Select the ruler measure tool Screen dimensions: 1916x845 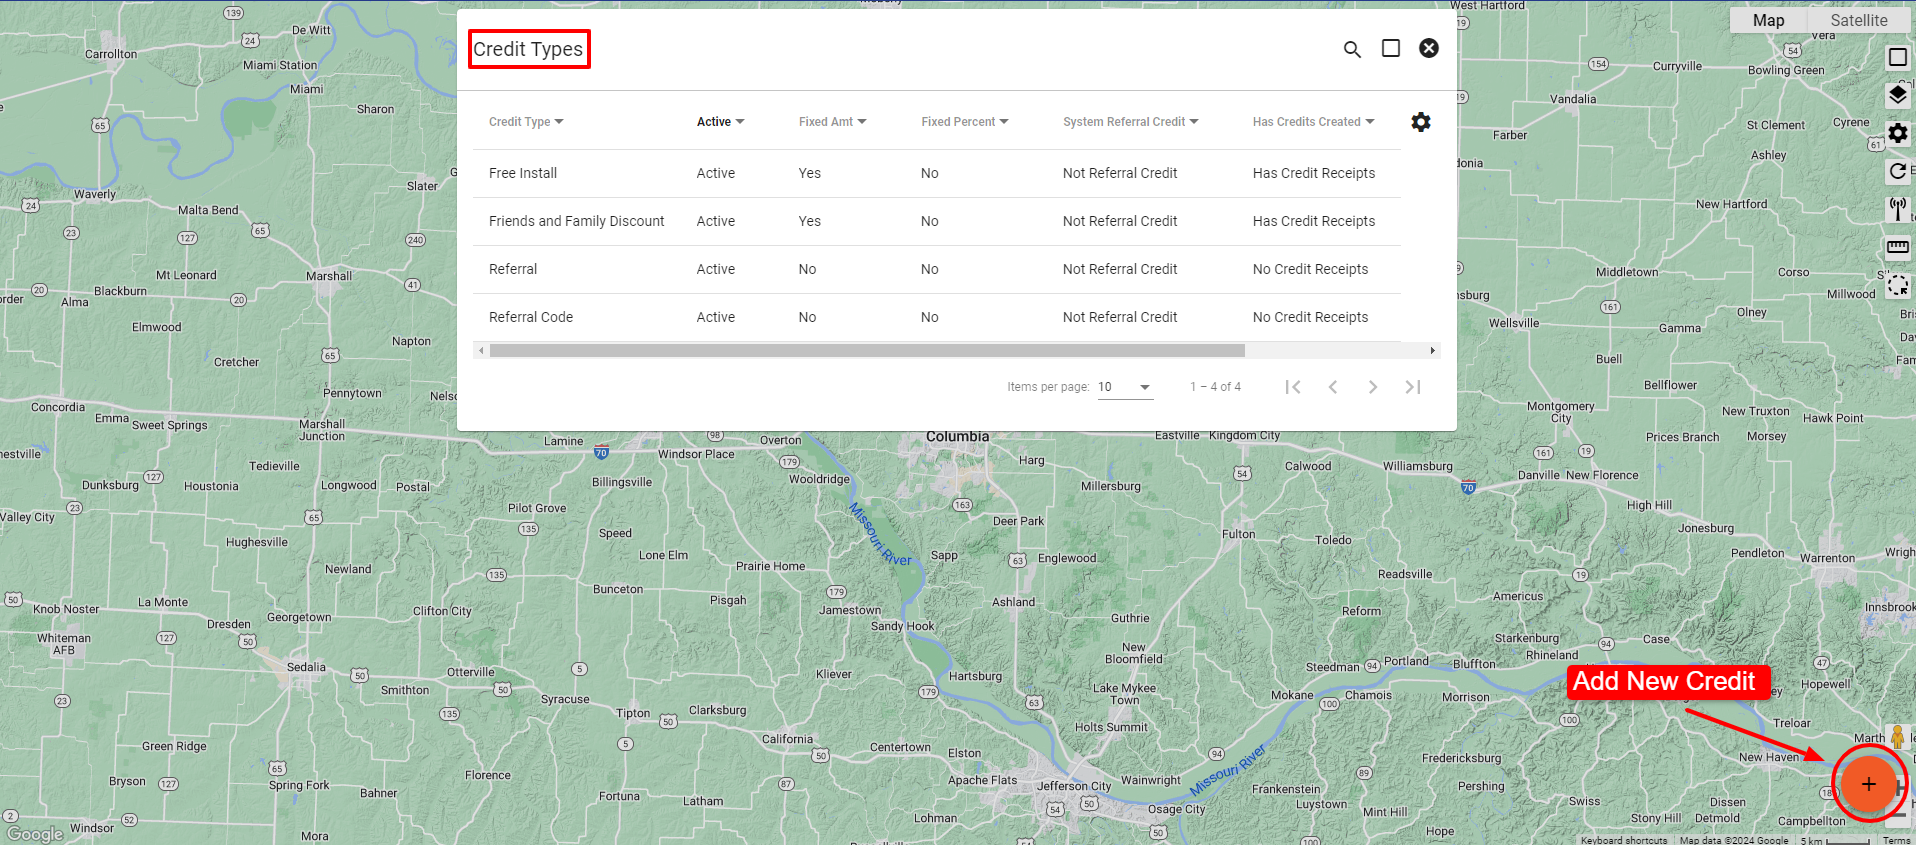tap(1898, 247)
